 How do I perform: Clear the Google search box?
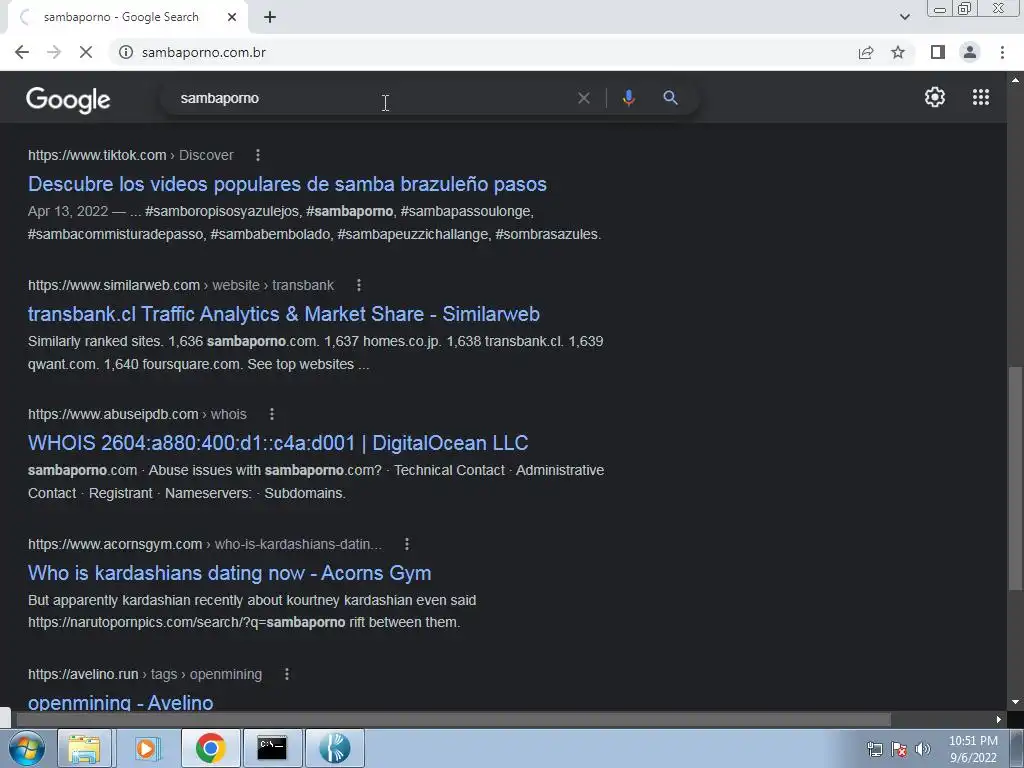coord(584,98)
